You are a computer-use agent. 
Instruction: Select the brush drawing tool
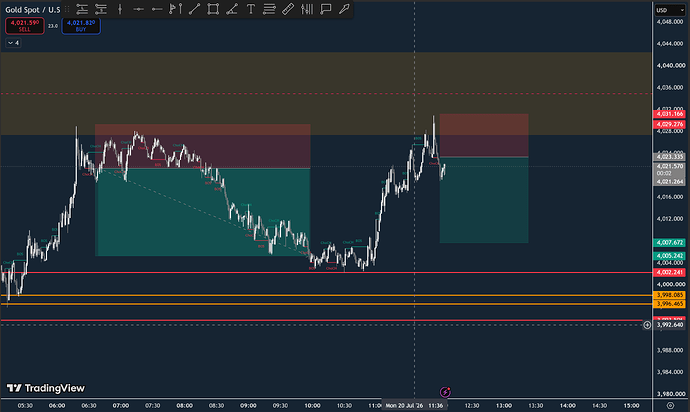pos(344,9)
